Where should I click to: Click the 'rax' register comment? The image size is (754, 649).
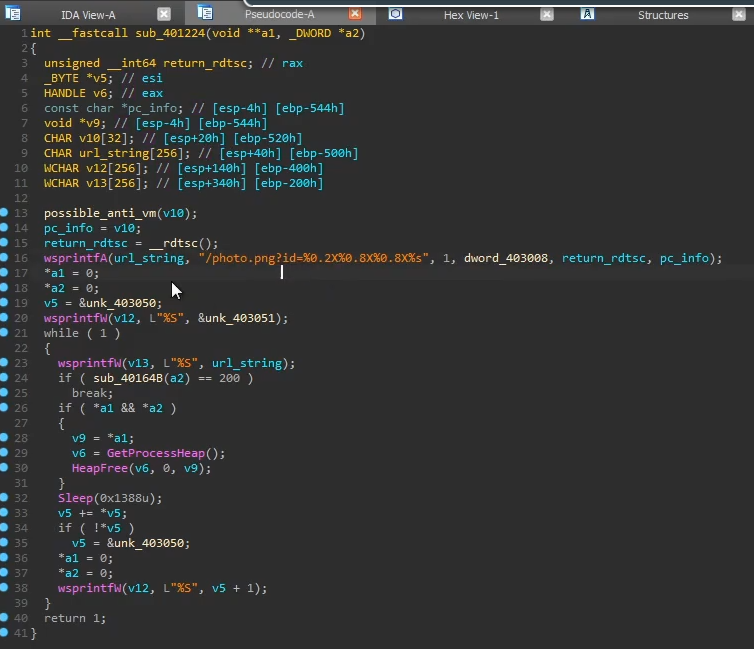pos(292,63)
